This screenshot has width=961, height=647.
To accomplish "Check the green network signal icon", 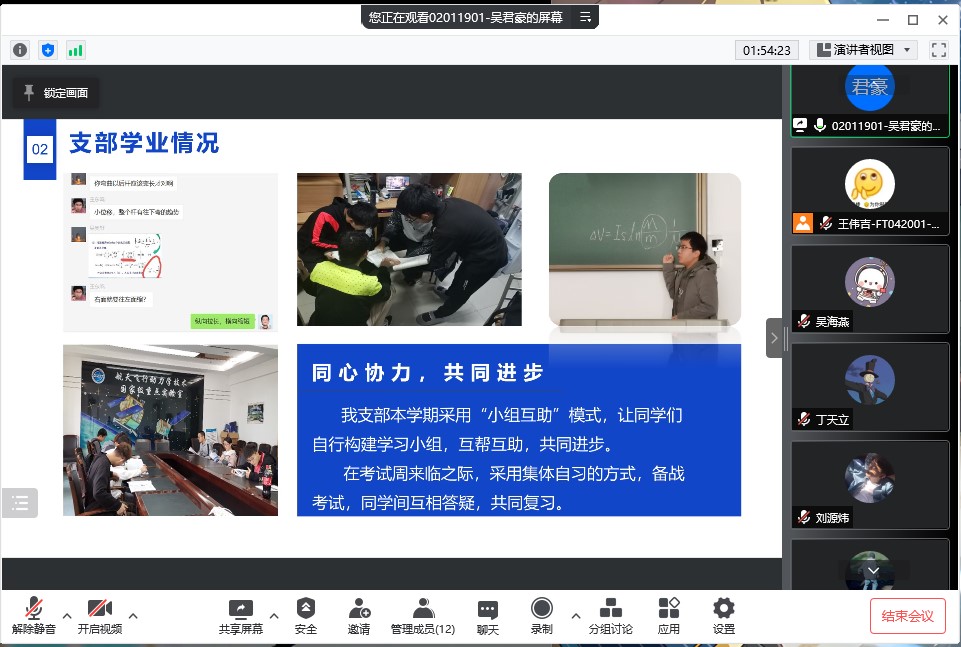I will tap(76, 50).
